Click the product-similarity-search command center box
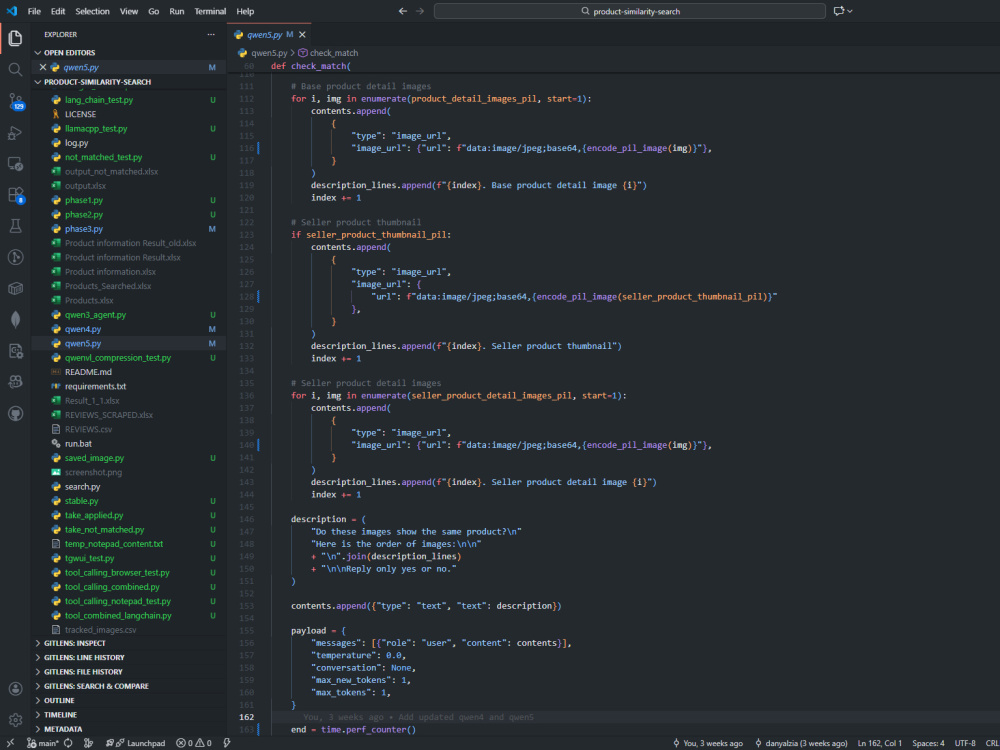 tap(629, 11)
